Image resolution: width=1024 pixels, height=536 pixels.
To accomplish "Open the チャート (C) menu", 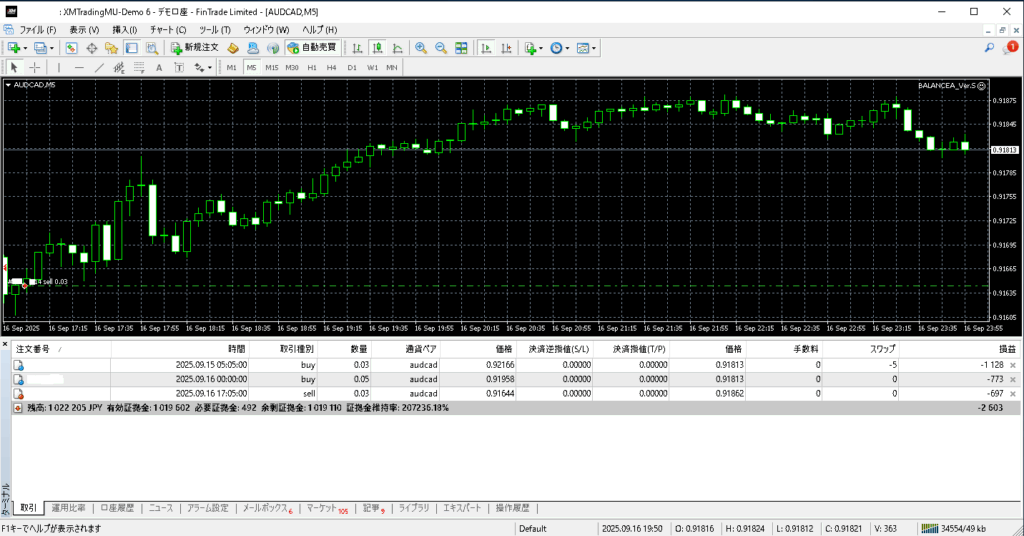I will click(167, 30).
